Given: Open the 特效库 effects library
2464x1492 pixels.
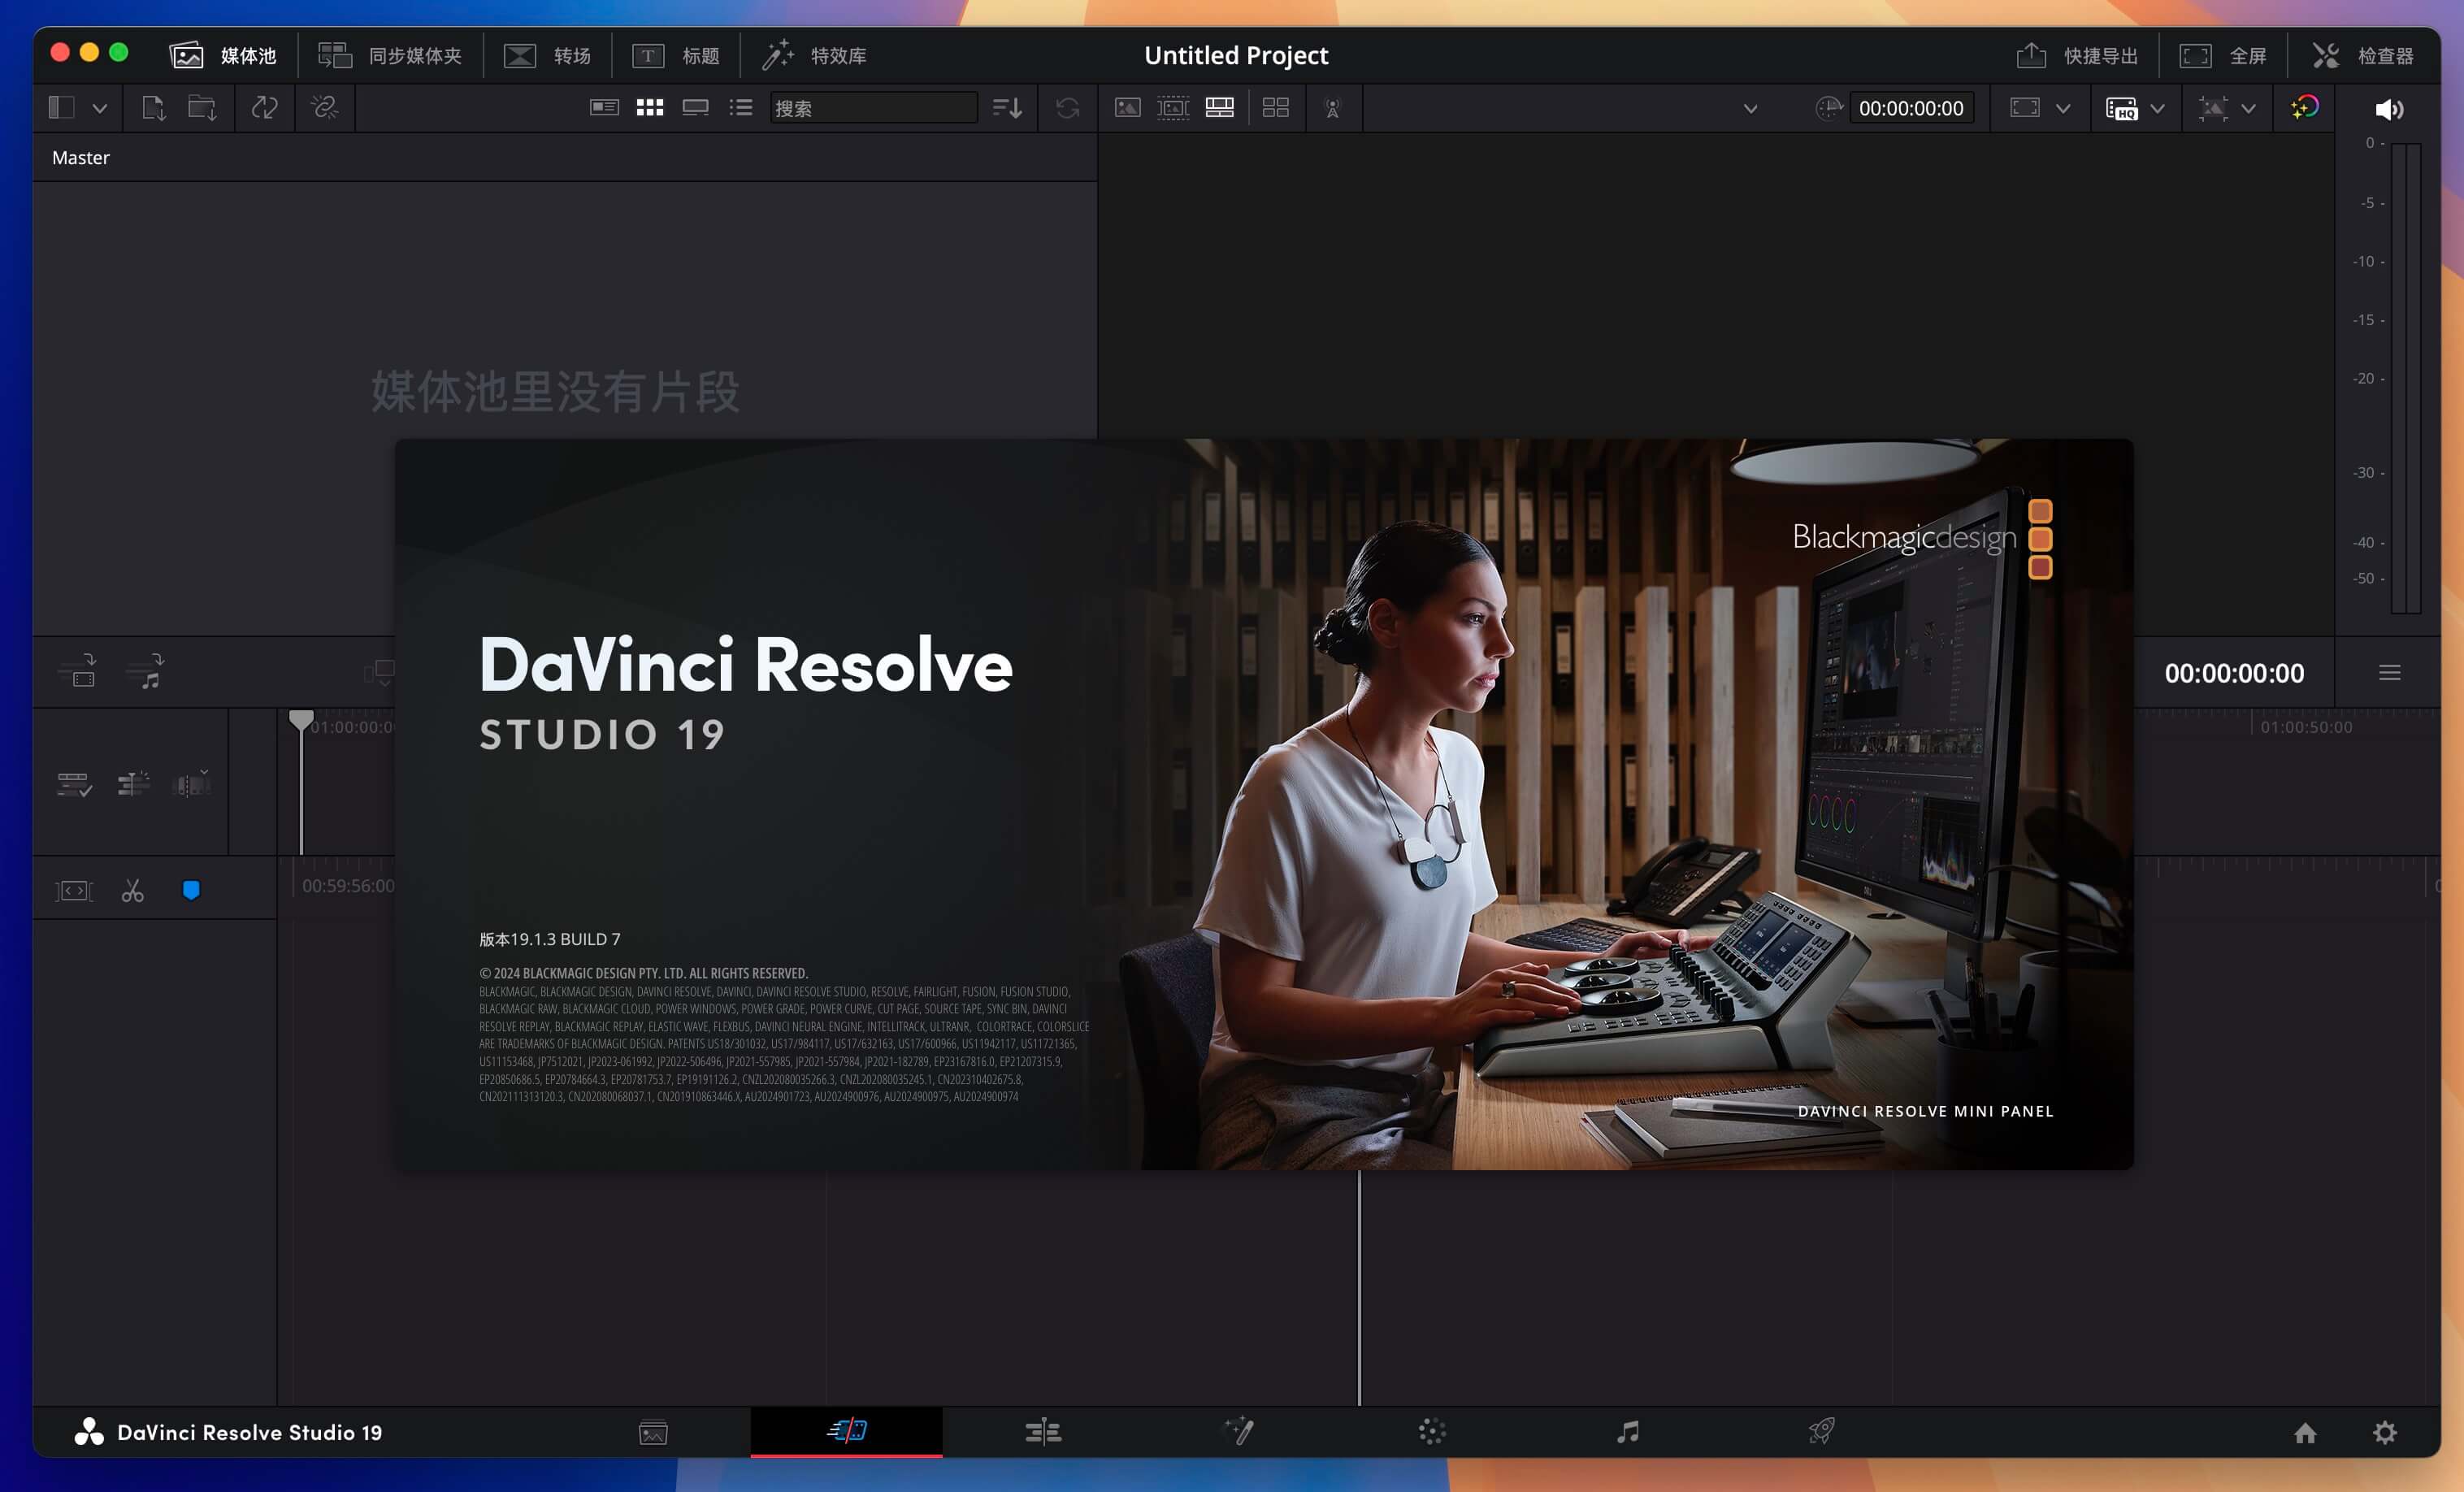Looking at the screenshot, I should click(814, 55).
